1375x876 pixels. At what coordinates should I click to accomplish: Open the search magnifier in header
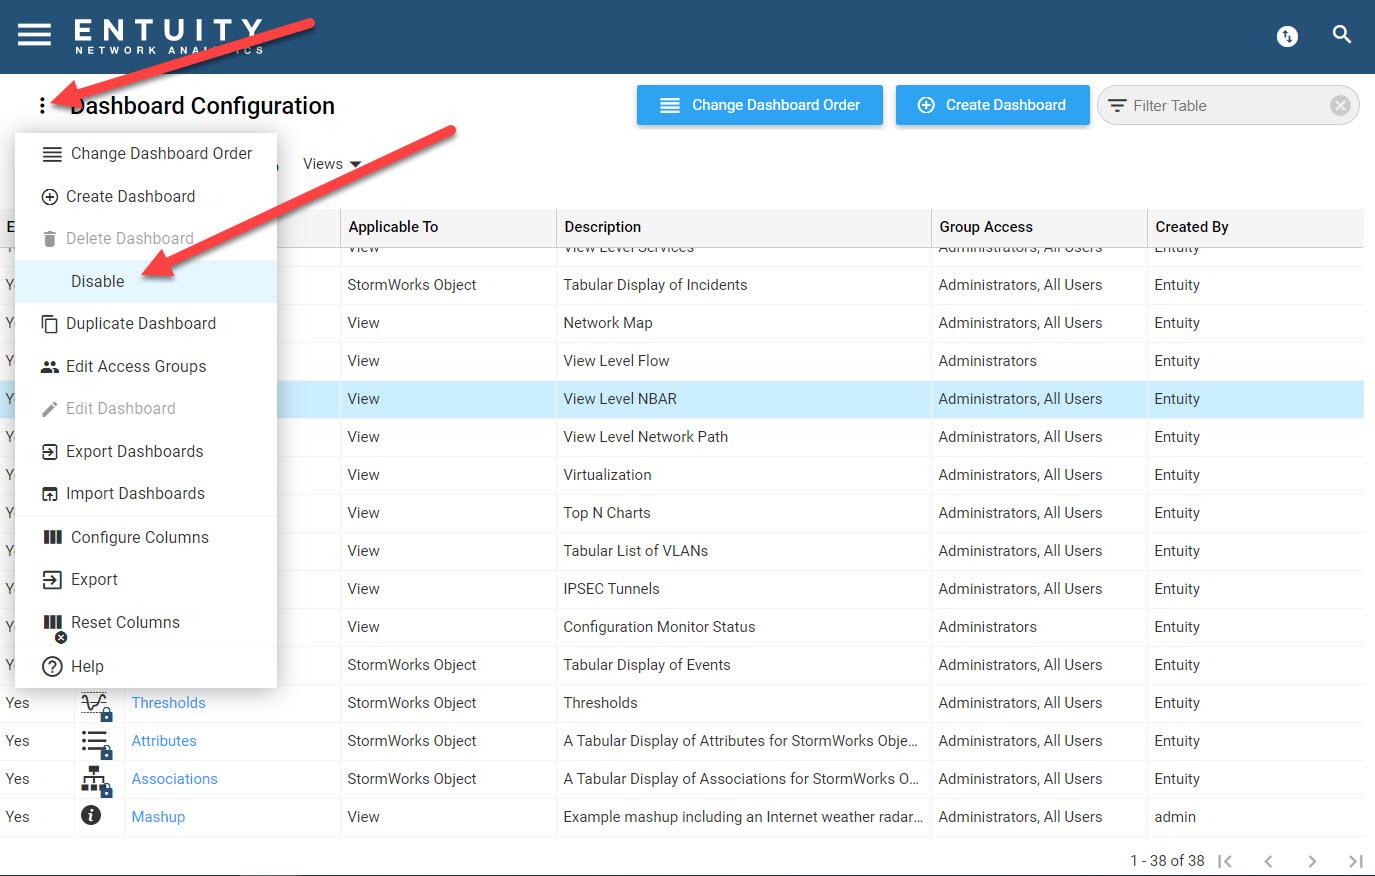1342,35
